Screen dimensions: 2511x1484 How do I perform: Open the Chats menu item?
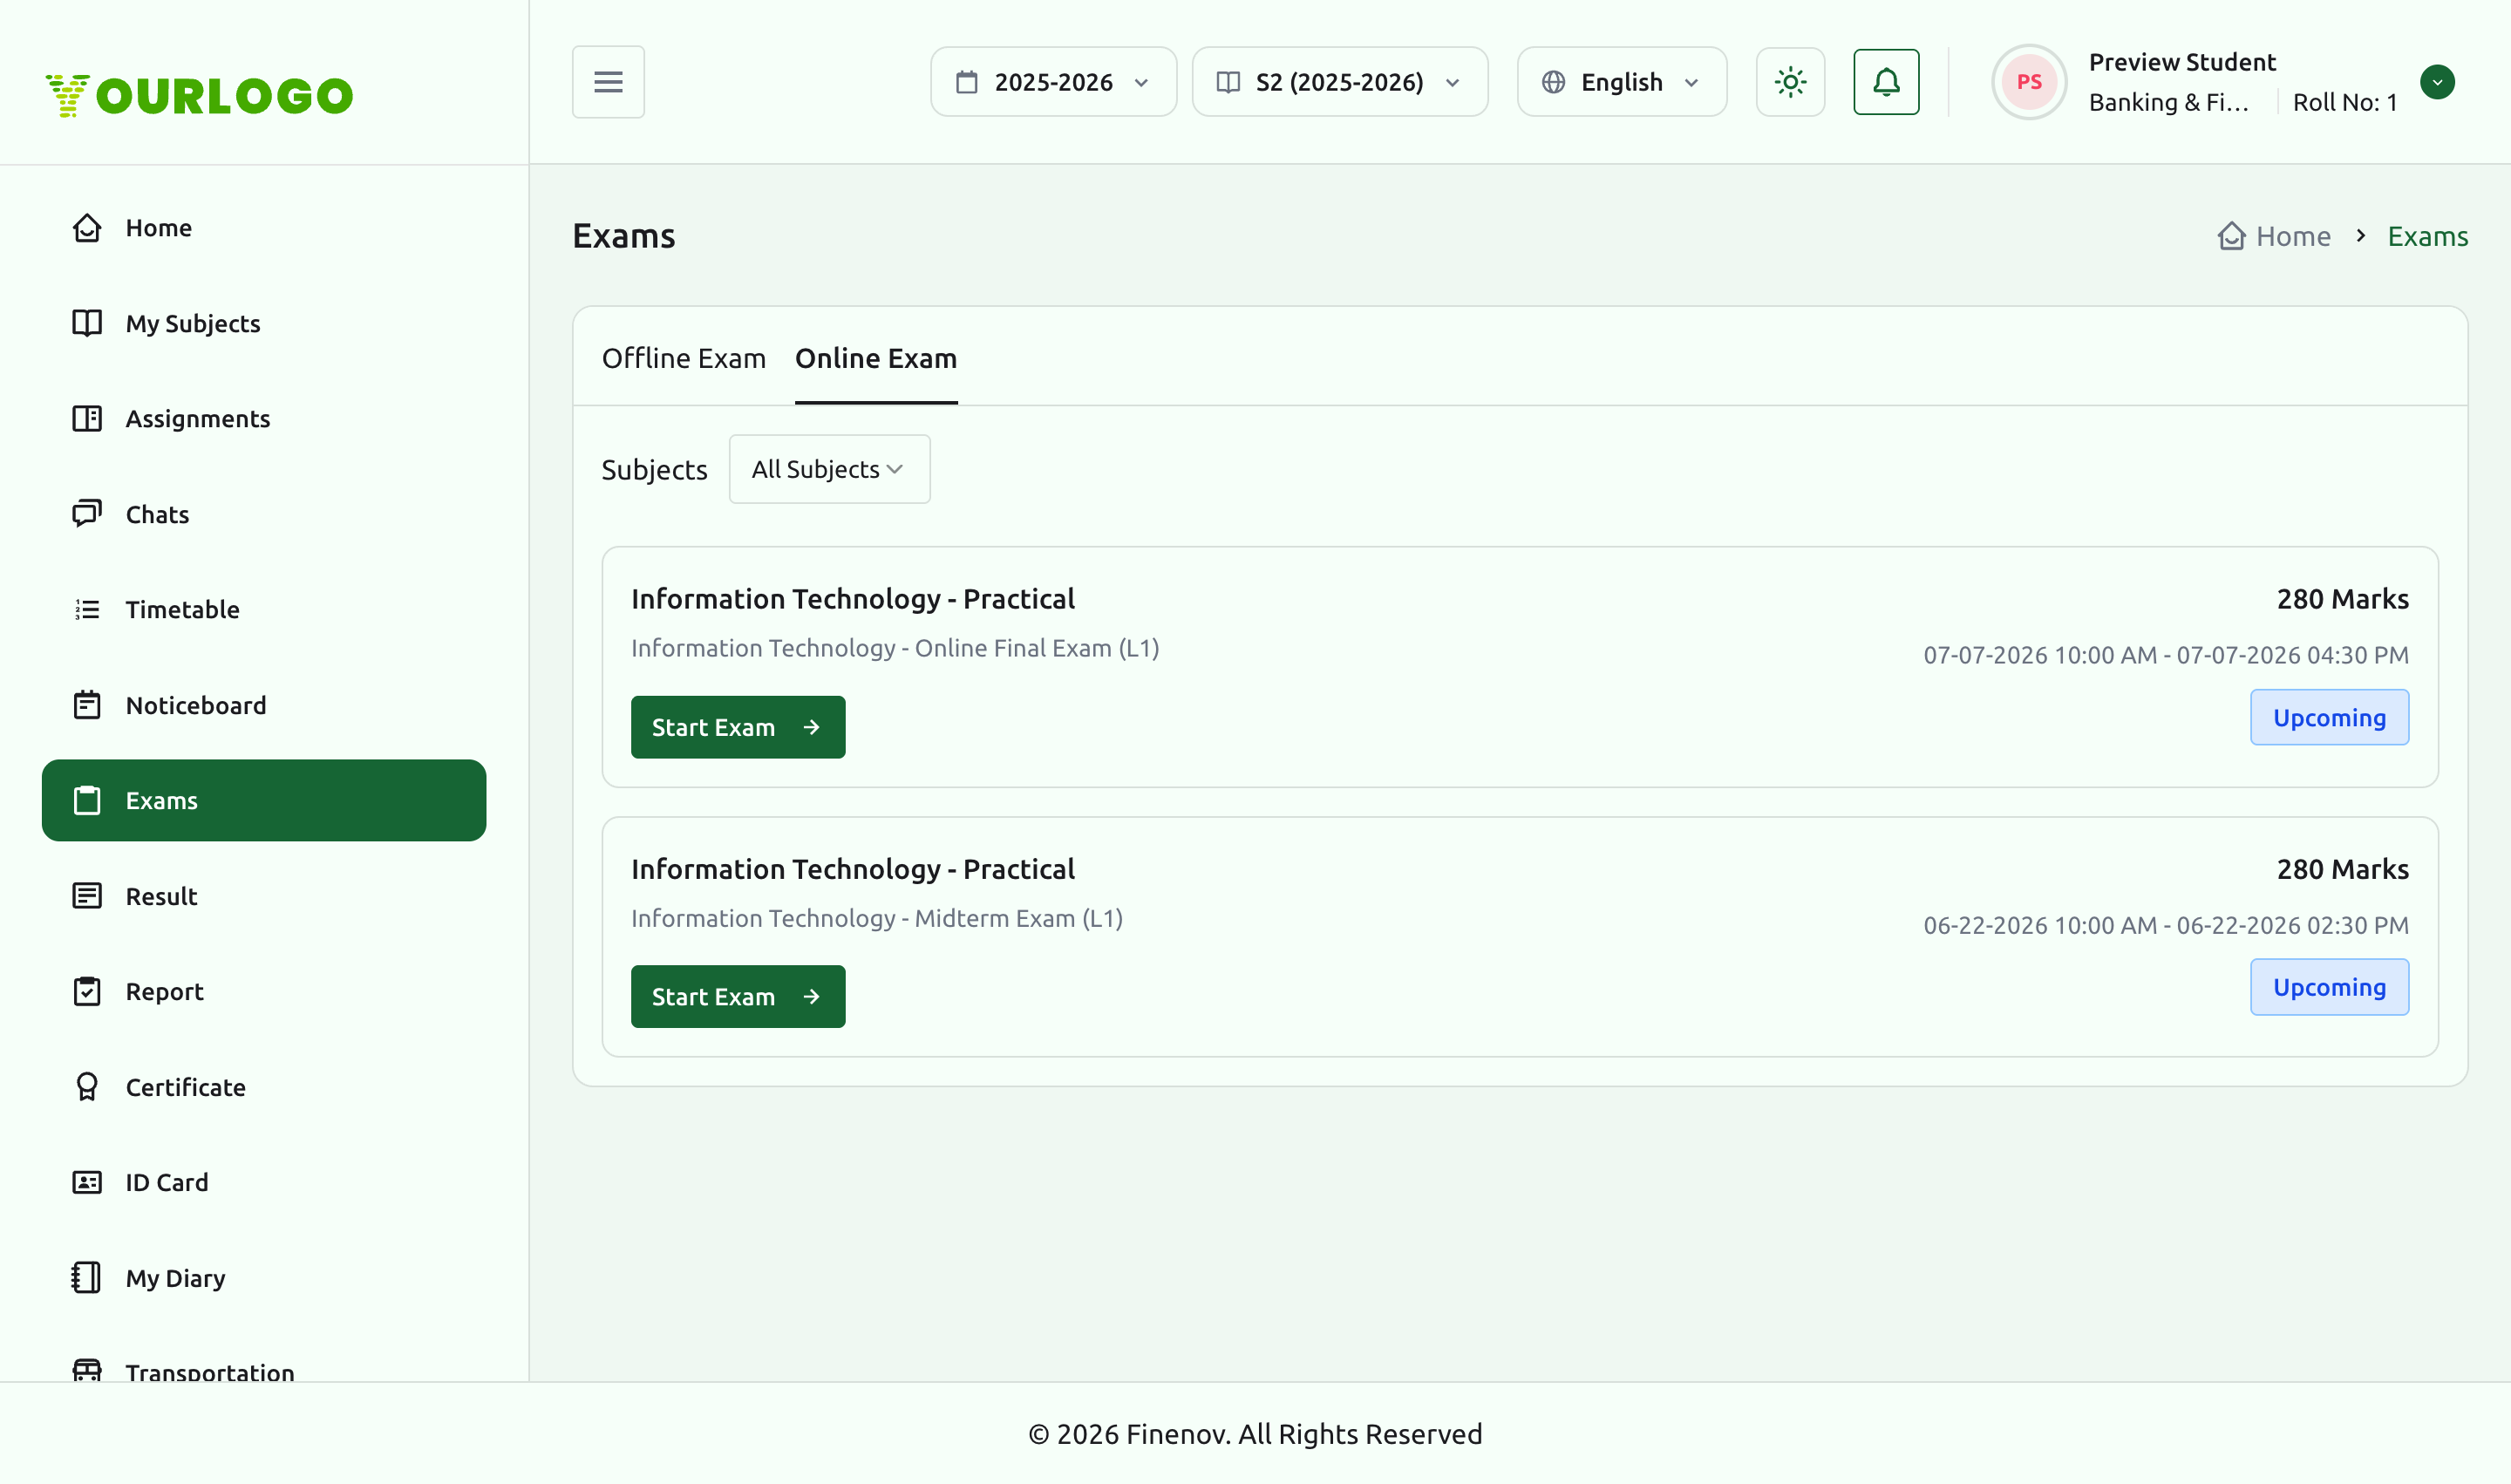pyautogui.click(x=264, y=514)
